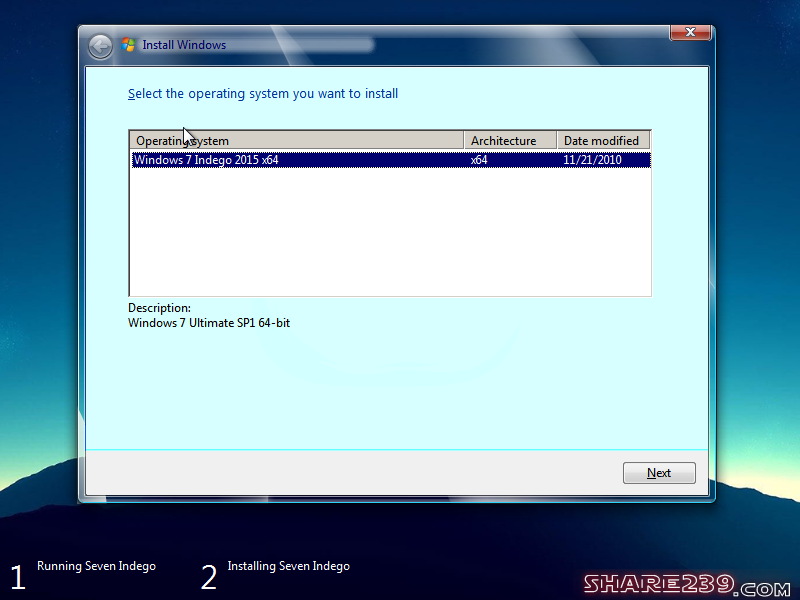Click the 11/21/2010 date cell
Screen dimensions: 800x600
pyautogui.click(x=592, y=160)
